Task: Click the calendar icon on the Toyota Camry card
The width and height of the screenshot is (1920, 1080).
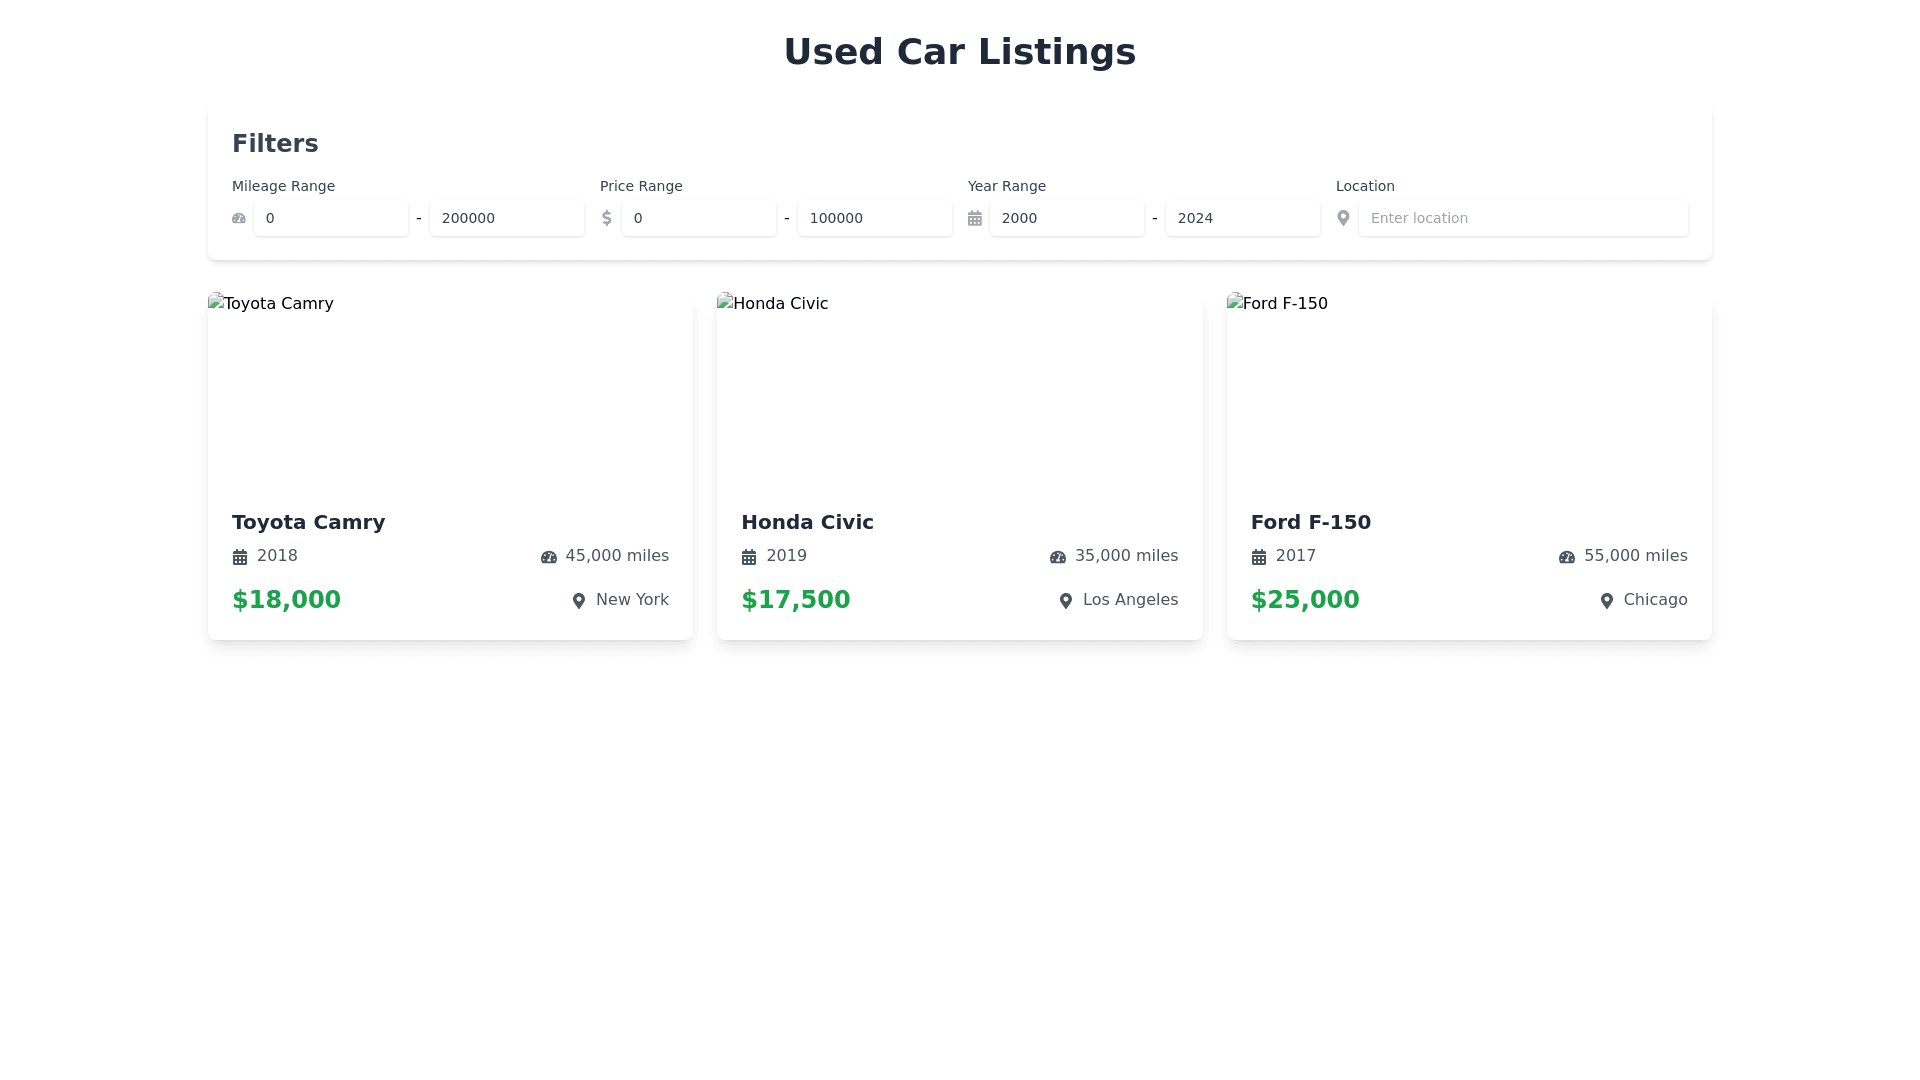Action: pos(240,556)
